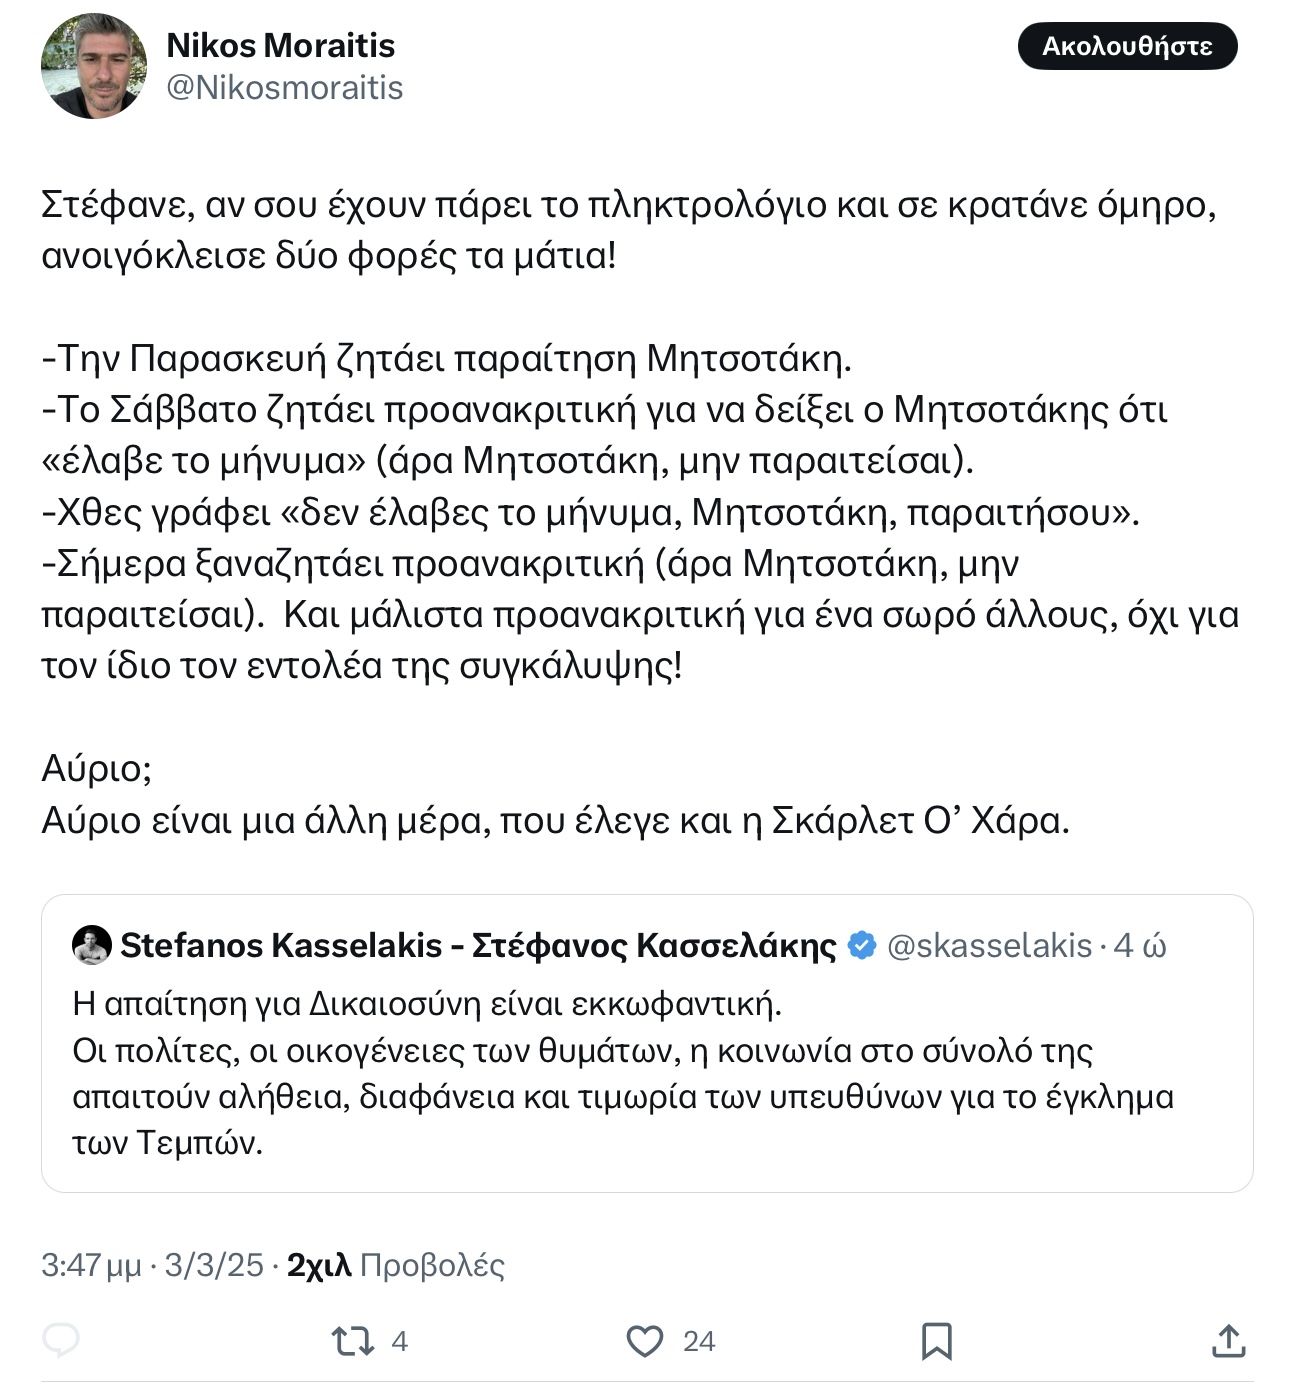Click the repost arrows icon

(352, 1340)
